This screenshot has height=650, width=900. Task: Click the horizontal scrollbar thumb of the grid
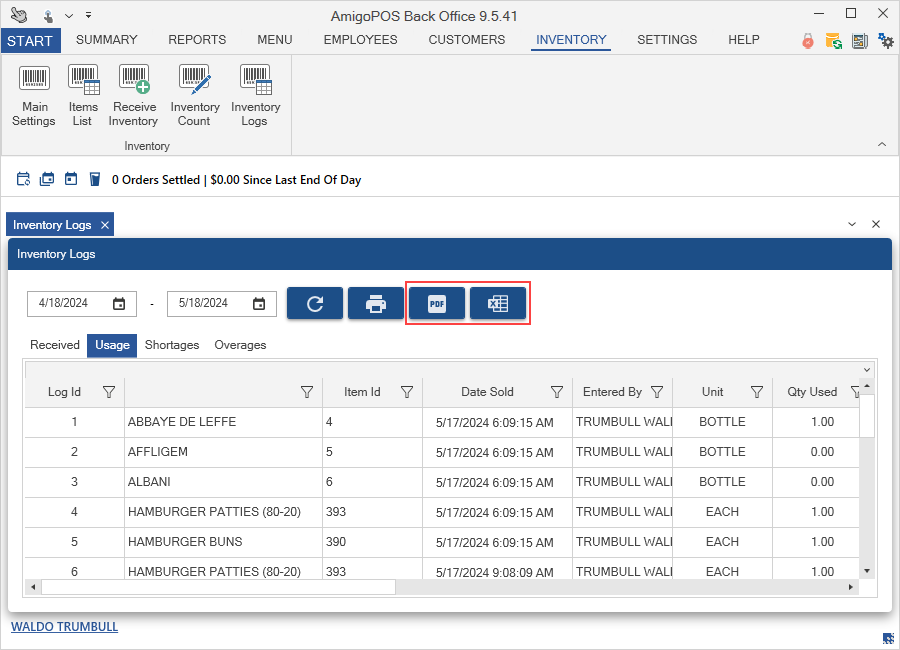coord(218,587)
